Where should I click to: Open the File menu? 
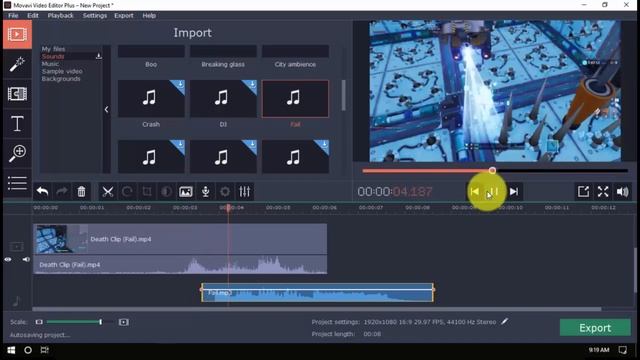pyautogui.click(x=13, y=16)
